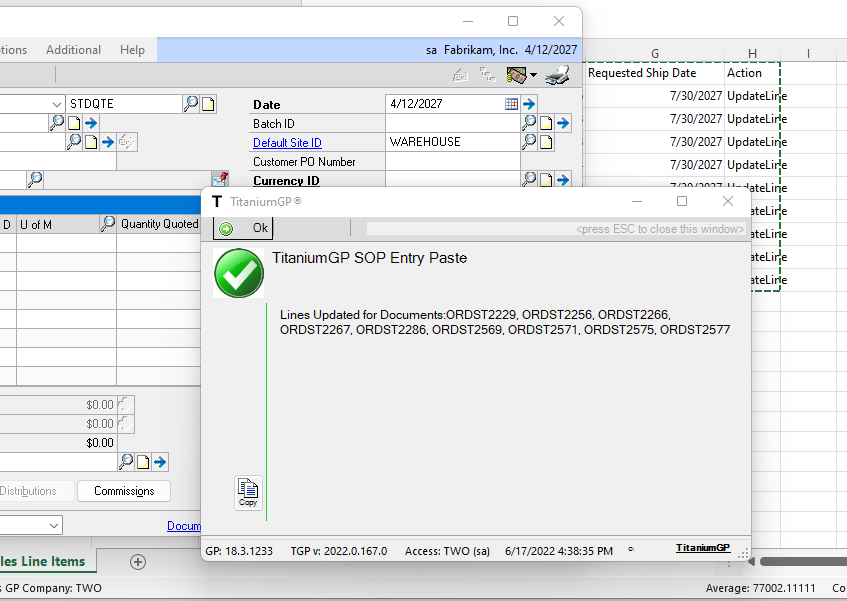Screen dimensions: 847x601
Task: Click blue expansion arrow next to Date
Action: (529, 104)
